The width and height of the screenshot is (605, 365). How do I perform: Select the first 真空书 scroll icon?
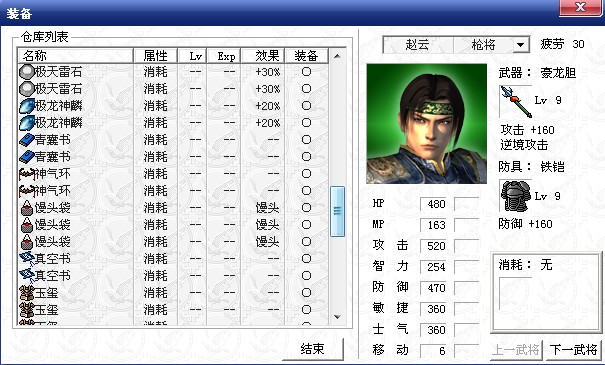[27, 259]
